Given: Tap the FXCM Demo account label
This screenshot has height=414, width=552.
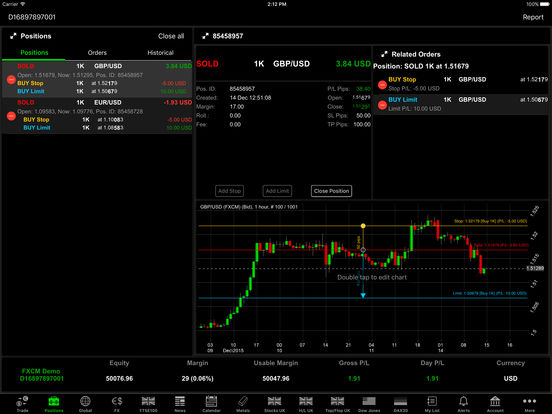Looking at the screenshot, I should (x=41, y=371).
